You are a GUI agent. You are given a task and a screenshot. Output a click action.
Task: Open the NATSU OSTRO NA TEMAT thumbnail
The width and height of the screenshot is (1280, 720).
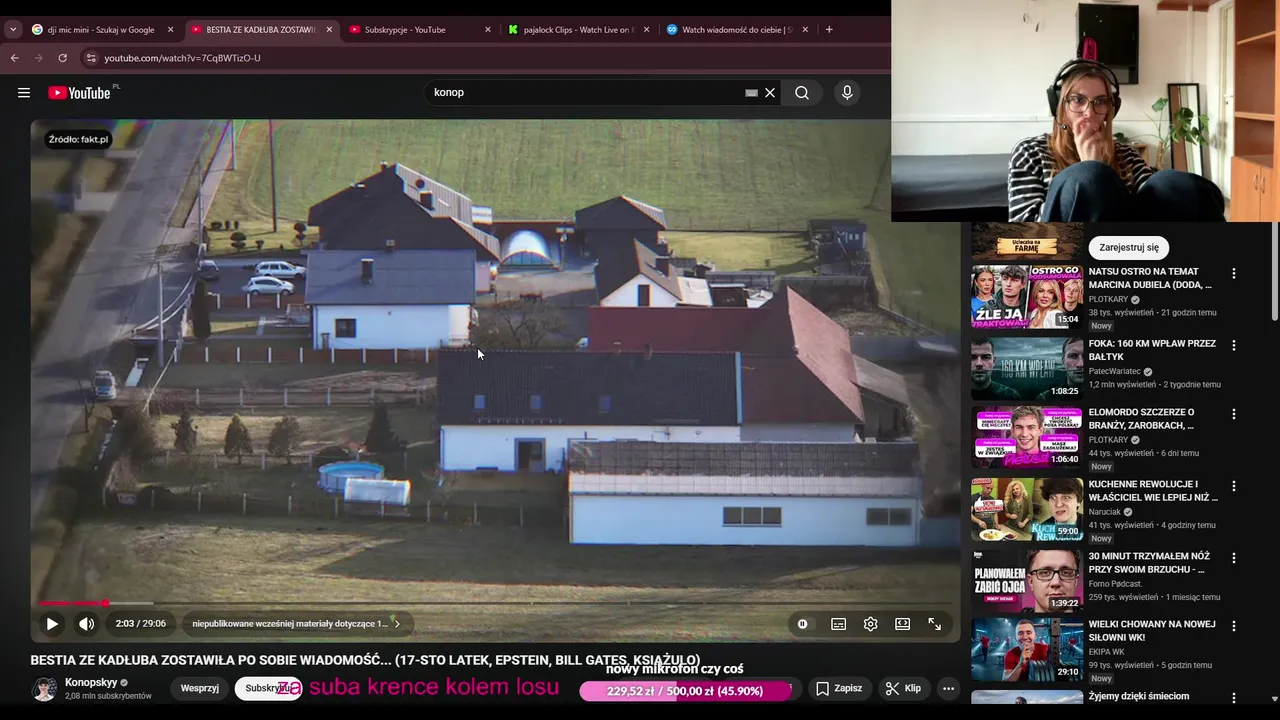click(x=1026, y=297)
